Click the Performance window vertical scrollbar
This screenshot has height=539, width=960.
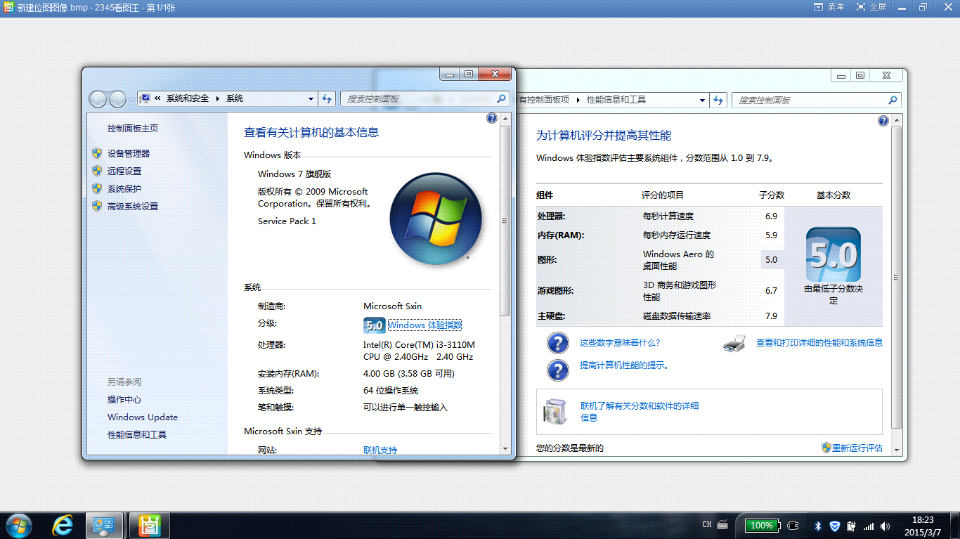click(x=896, y=279)
